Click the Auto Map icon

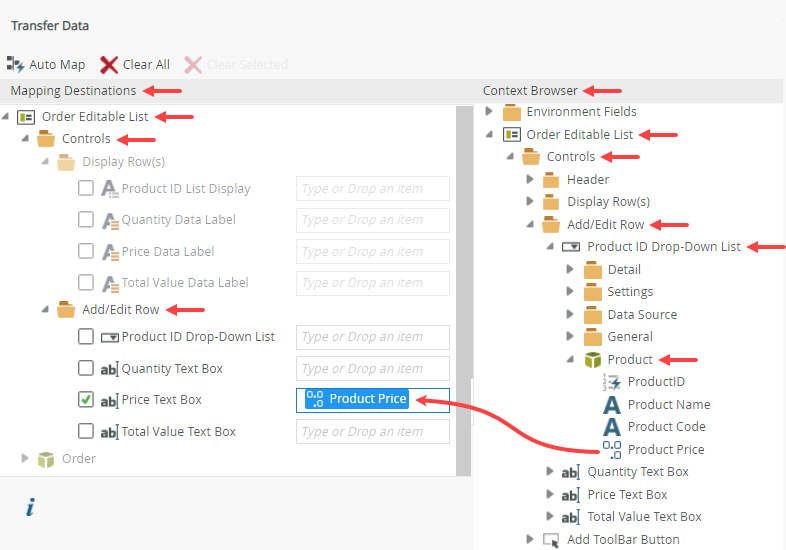click(15, 64)
